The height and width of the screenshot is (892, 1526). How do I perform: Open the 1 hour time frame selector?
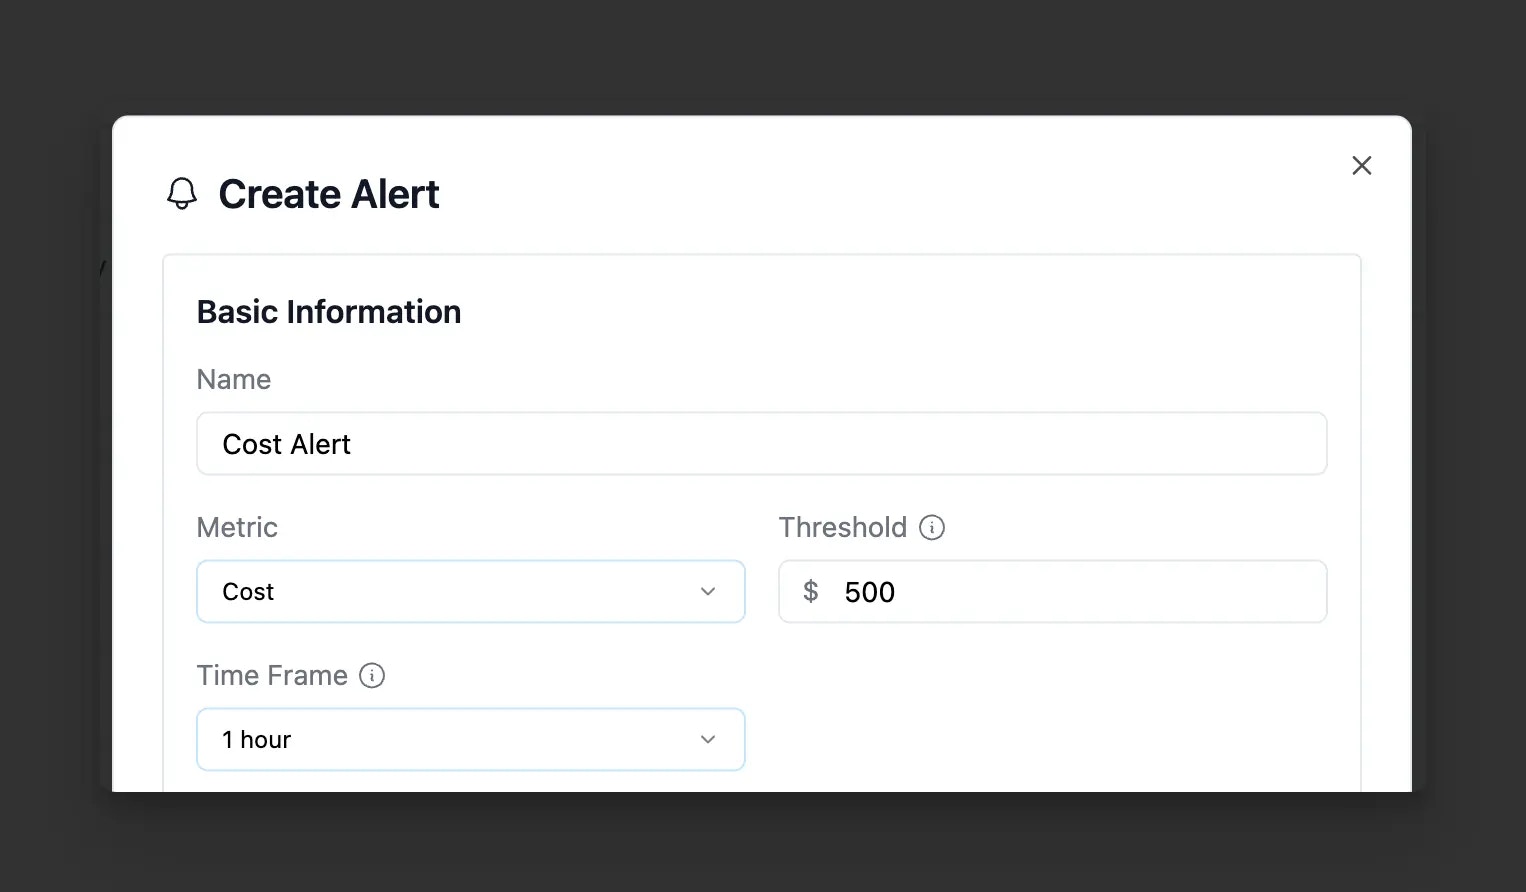coord(470,739)
